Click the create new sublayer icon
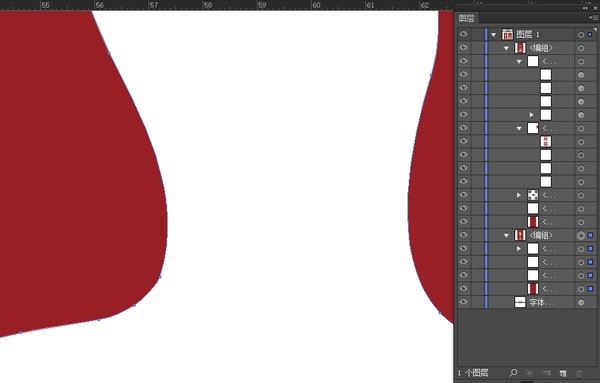 pos(546,373)
